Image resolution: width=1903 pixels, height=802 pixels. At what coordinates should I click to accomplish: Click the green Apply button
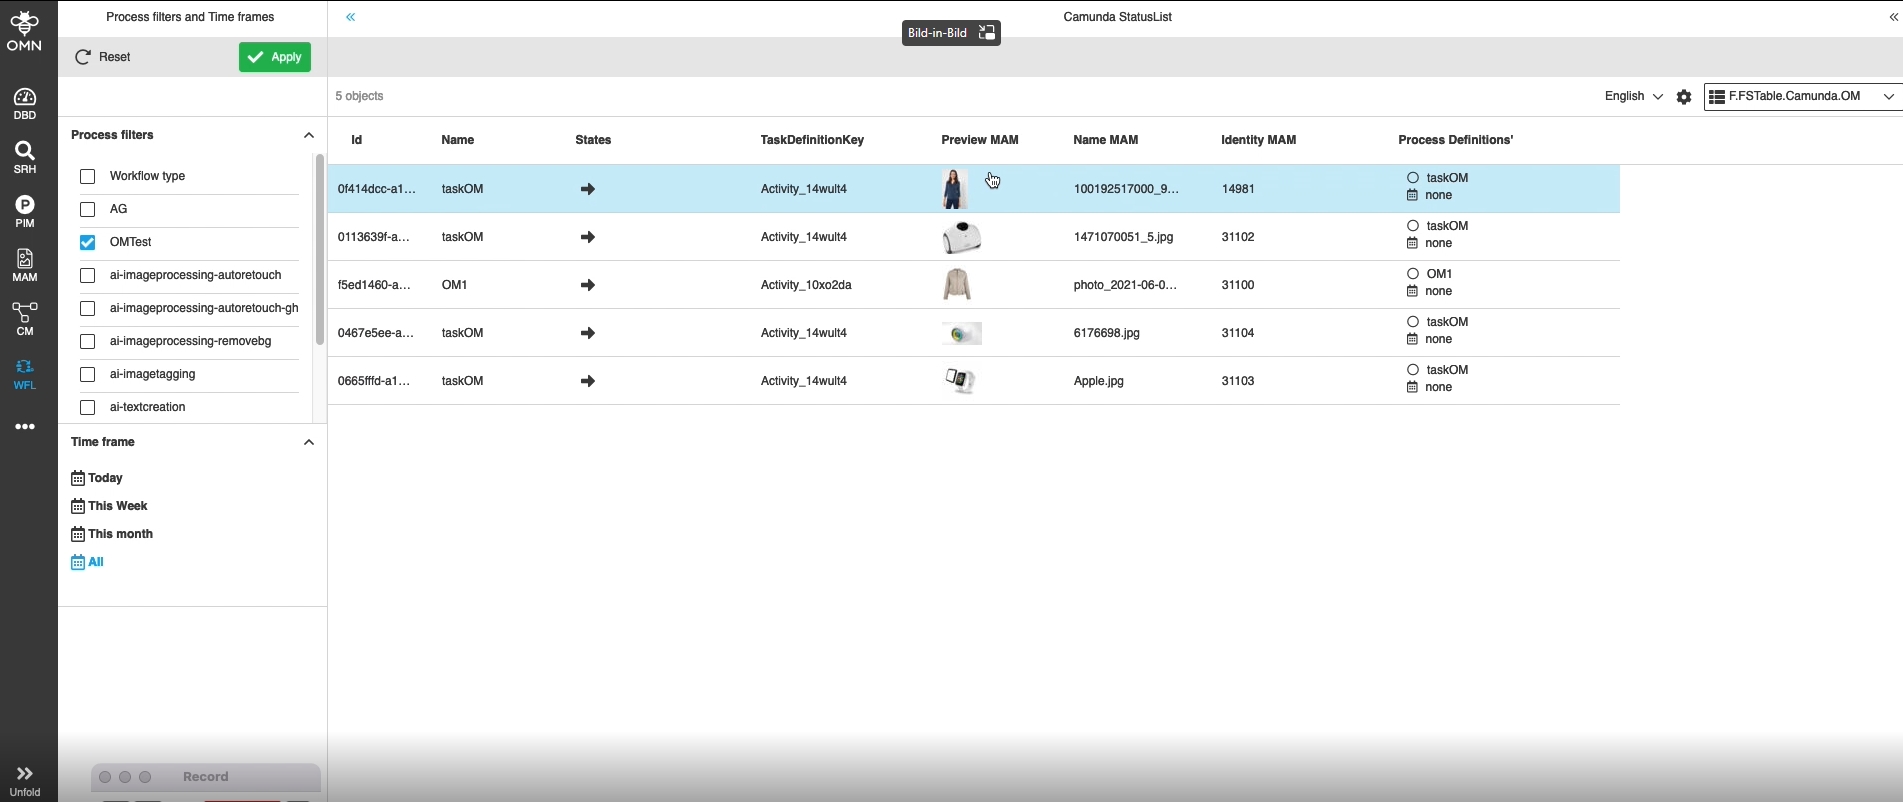275,57
